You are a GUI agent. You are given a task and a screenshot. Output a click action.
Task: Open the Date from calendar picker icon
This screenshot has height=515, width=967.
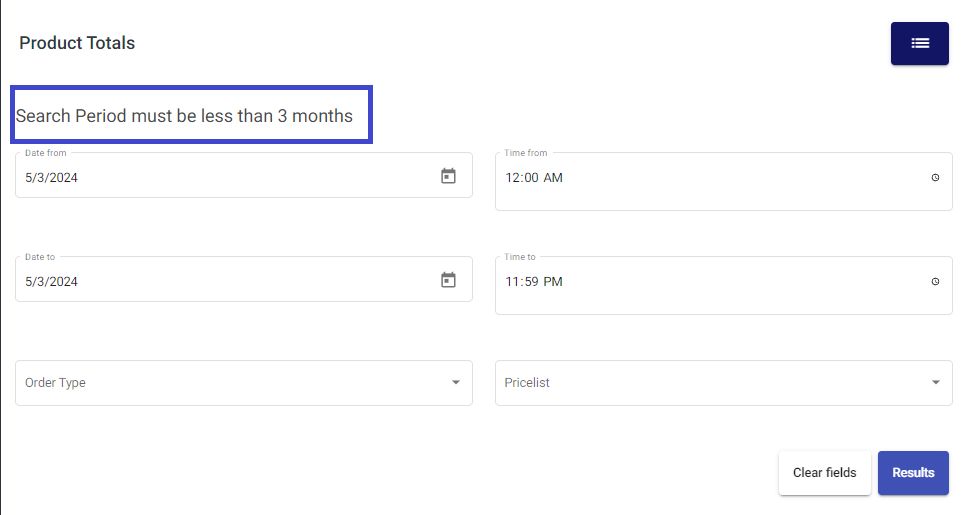pyautogui.click(x=448, y=176)
